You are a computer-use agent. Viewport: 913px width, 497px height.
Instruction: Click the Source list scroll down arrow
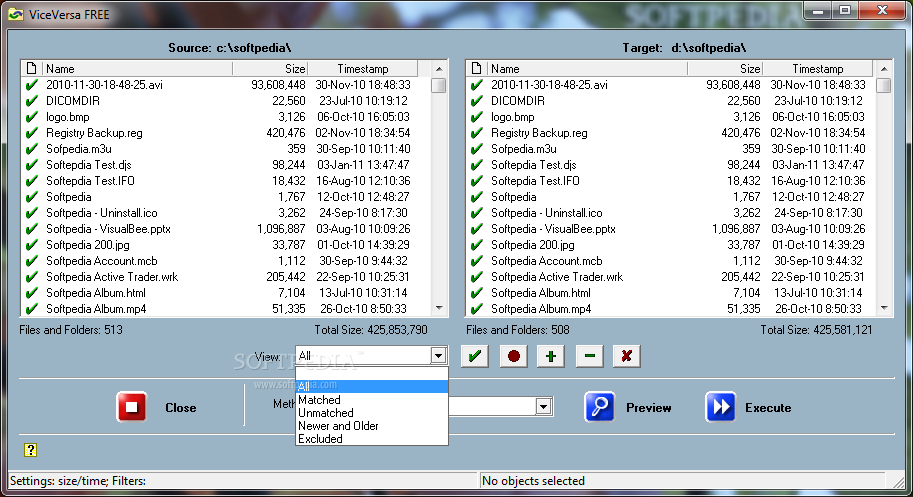[x=439, y=308]
